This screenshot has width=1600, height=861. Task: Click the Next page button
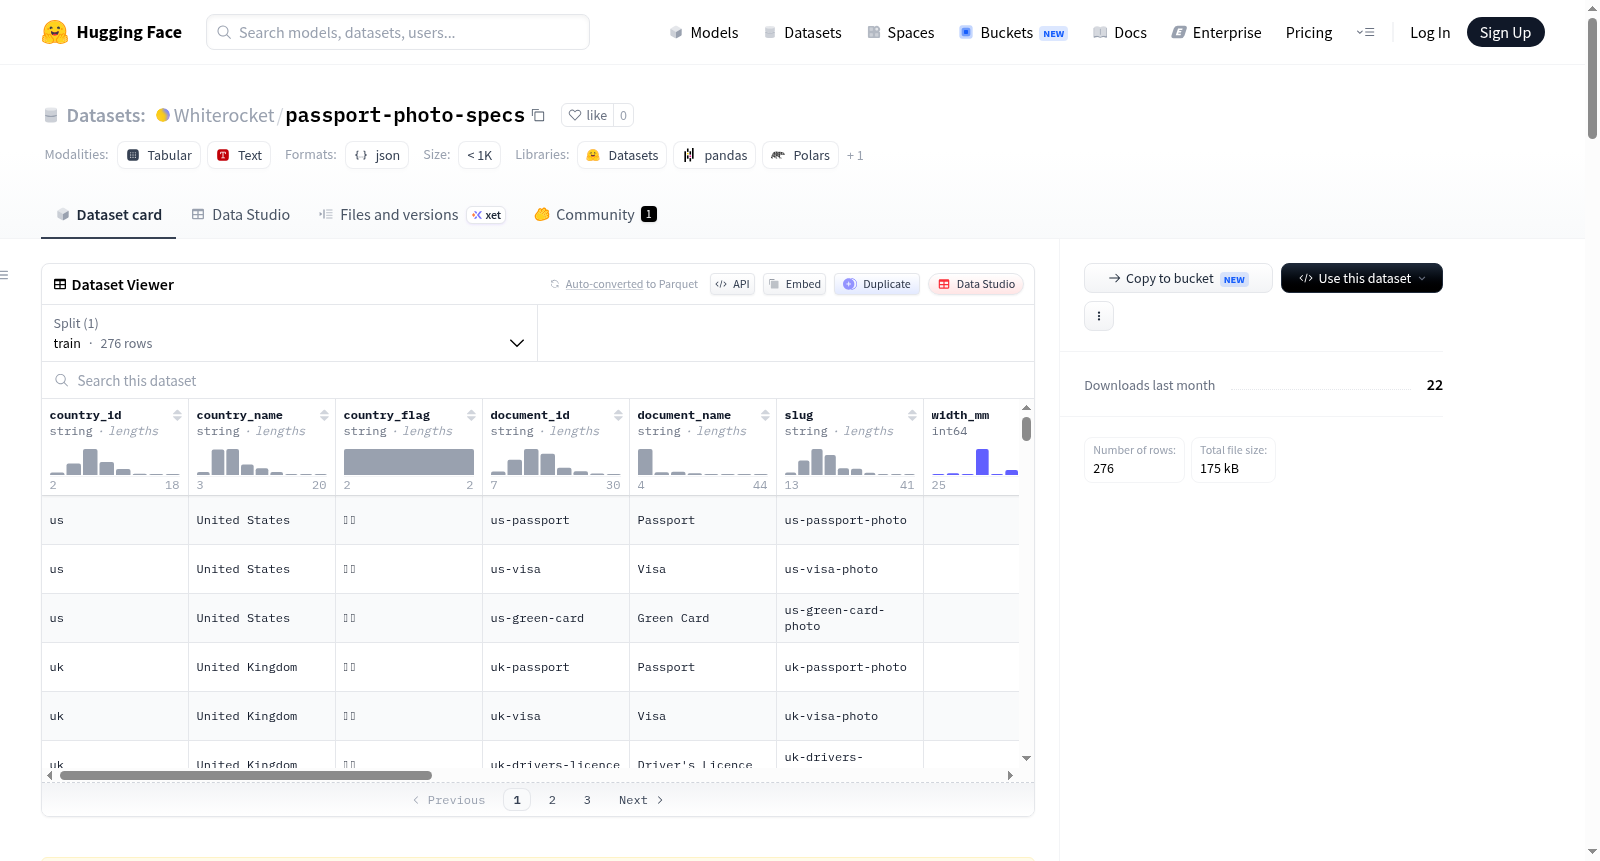(641, 800)
